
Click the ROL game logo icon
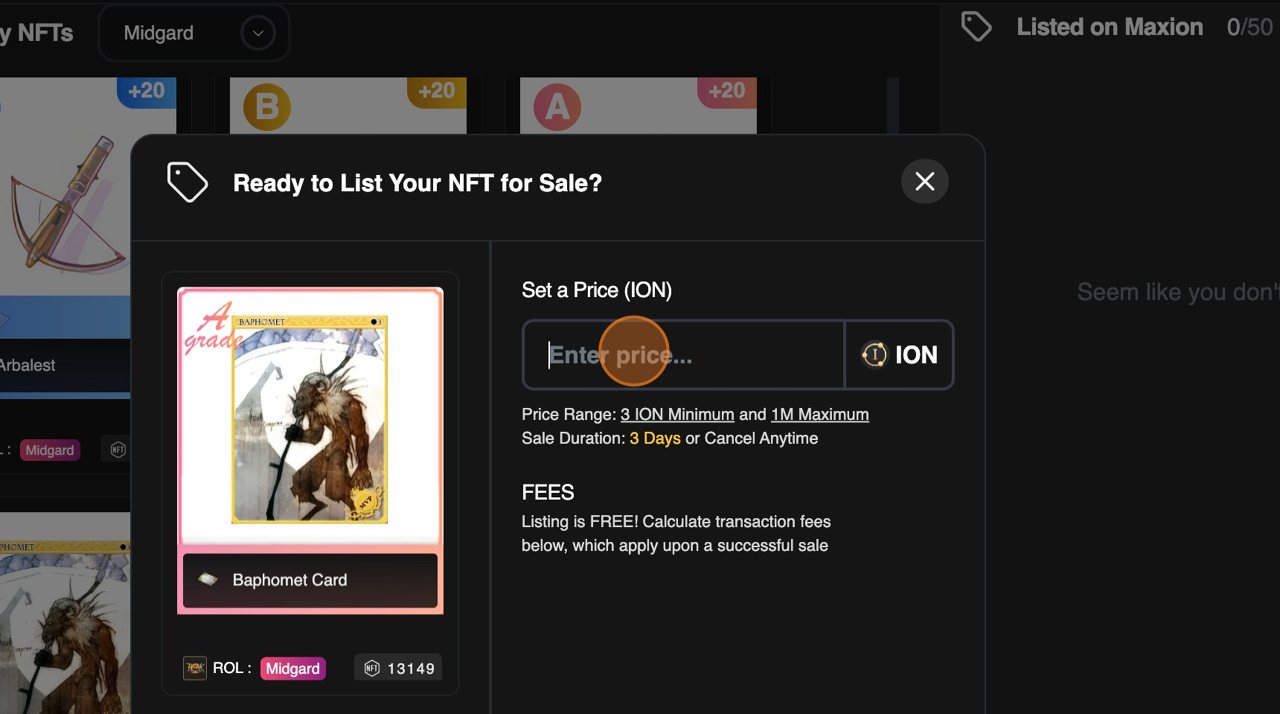195,668
